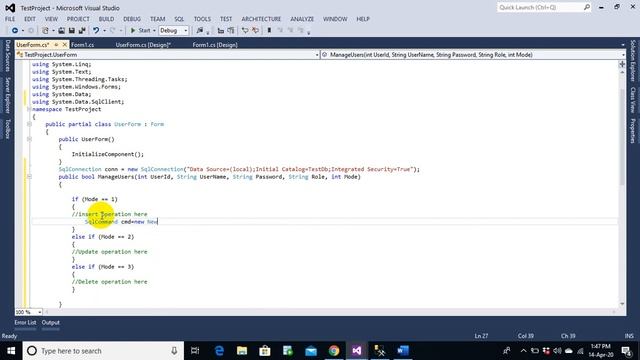
Task: Click the Find in Files toolbar icon
Action: click(x=200, y=31)
